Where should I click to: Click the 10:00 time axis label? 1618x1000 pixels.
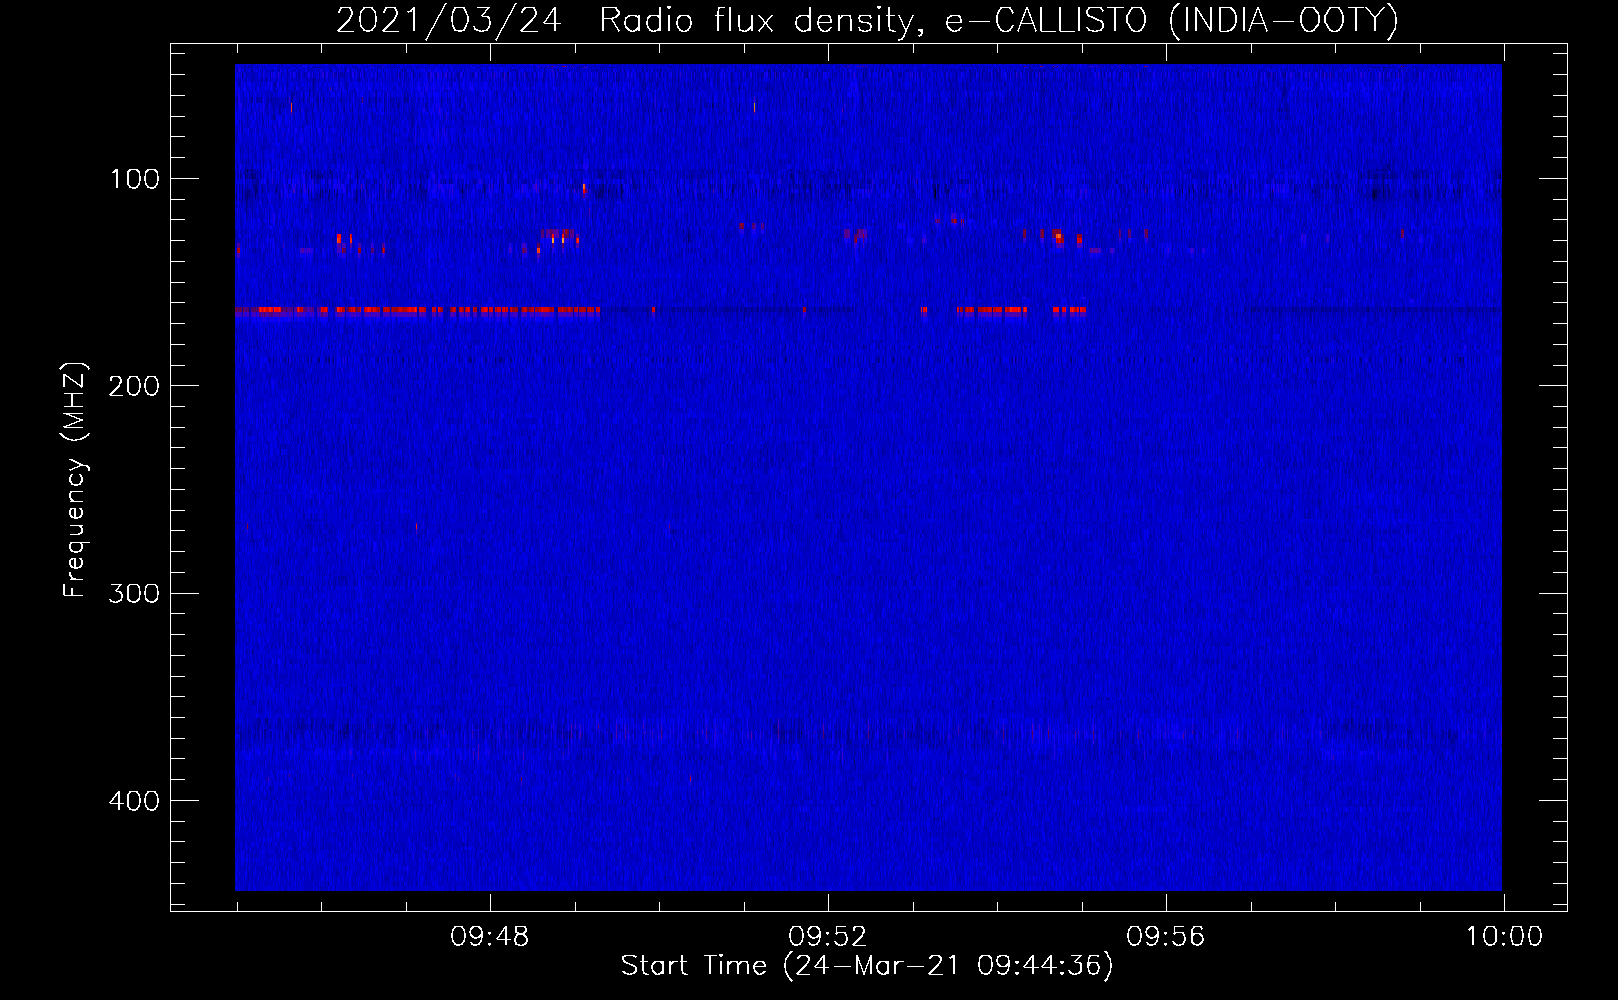point(1504,937)
